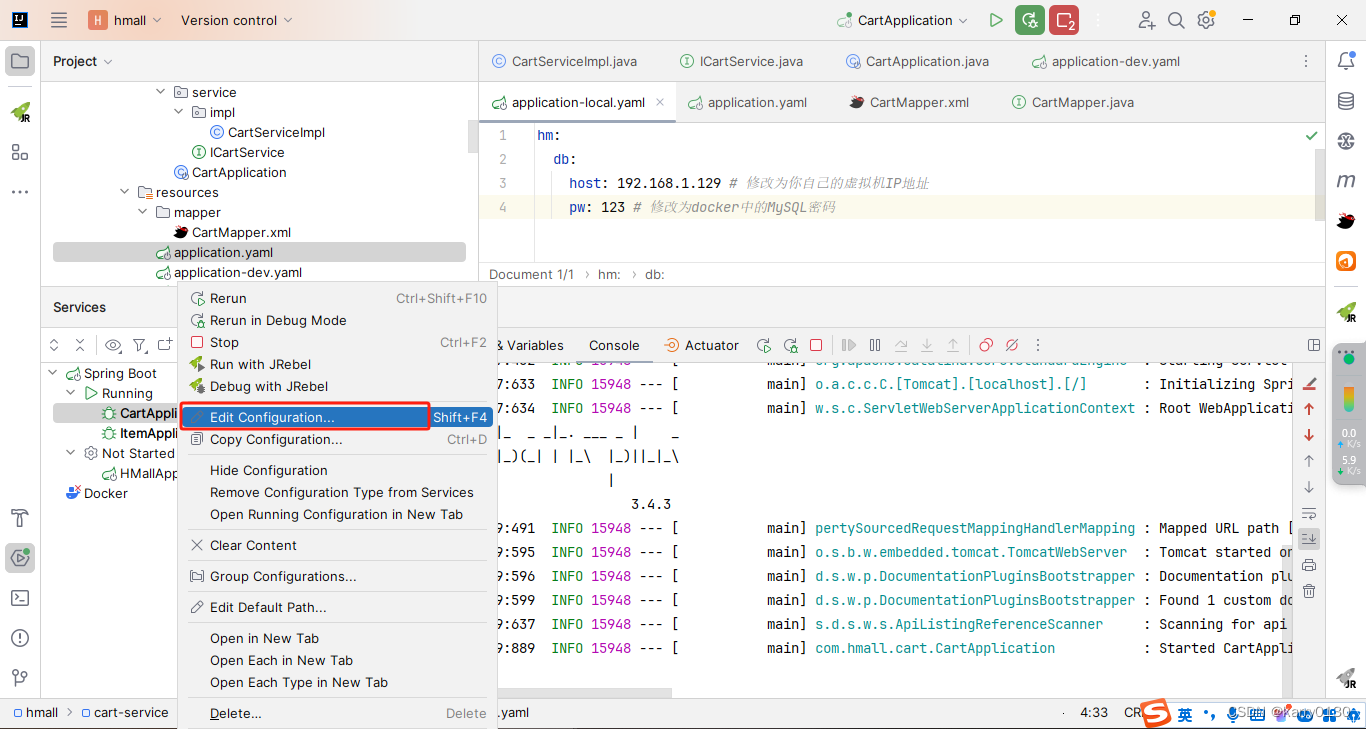This screenshot has height=729, width=1366.
Task: Expand the Not Started group in Services
Action: pyautogui.click(x=69, y=453)
